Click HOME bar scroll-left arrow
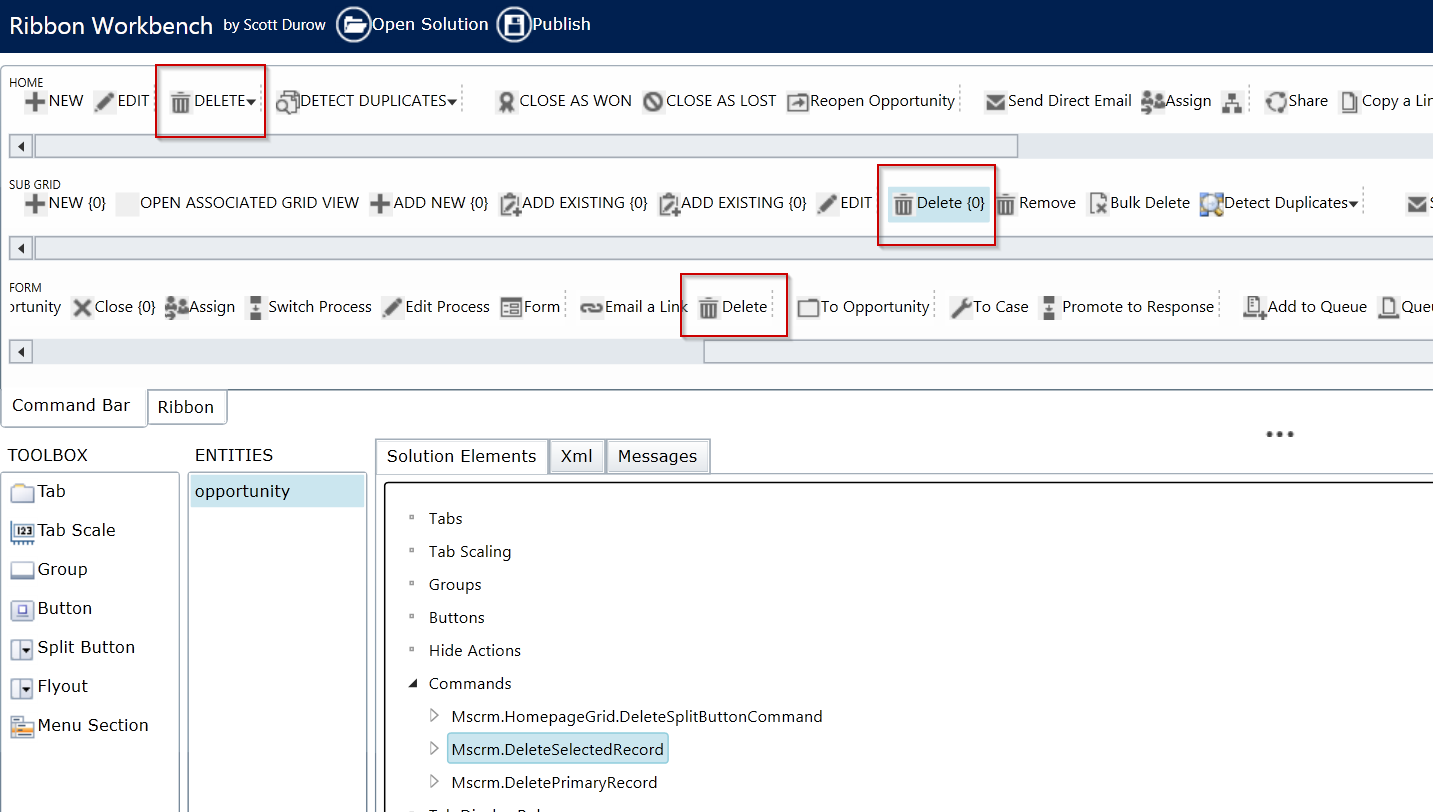The height and width of the screenshot is (812, 1433). [x=20, y=146]
